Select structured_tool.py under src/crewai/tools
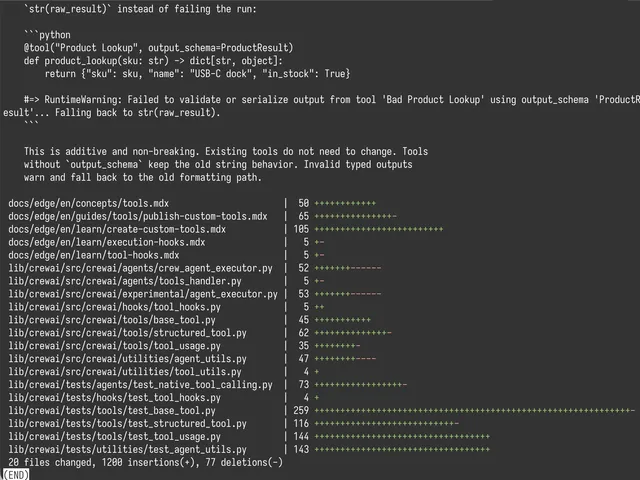This screenshot has width=640, height=480. pyautogui.click(x=127, y=333)
